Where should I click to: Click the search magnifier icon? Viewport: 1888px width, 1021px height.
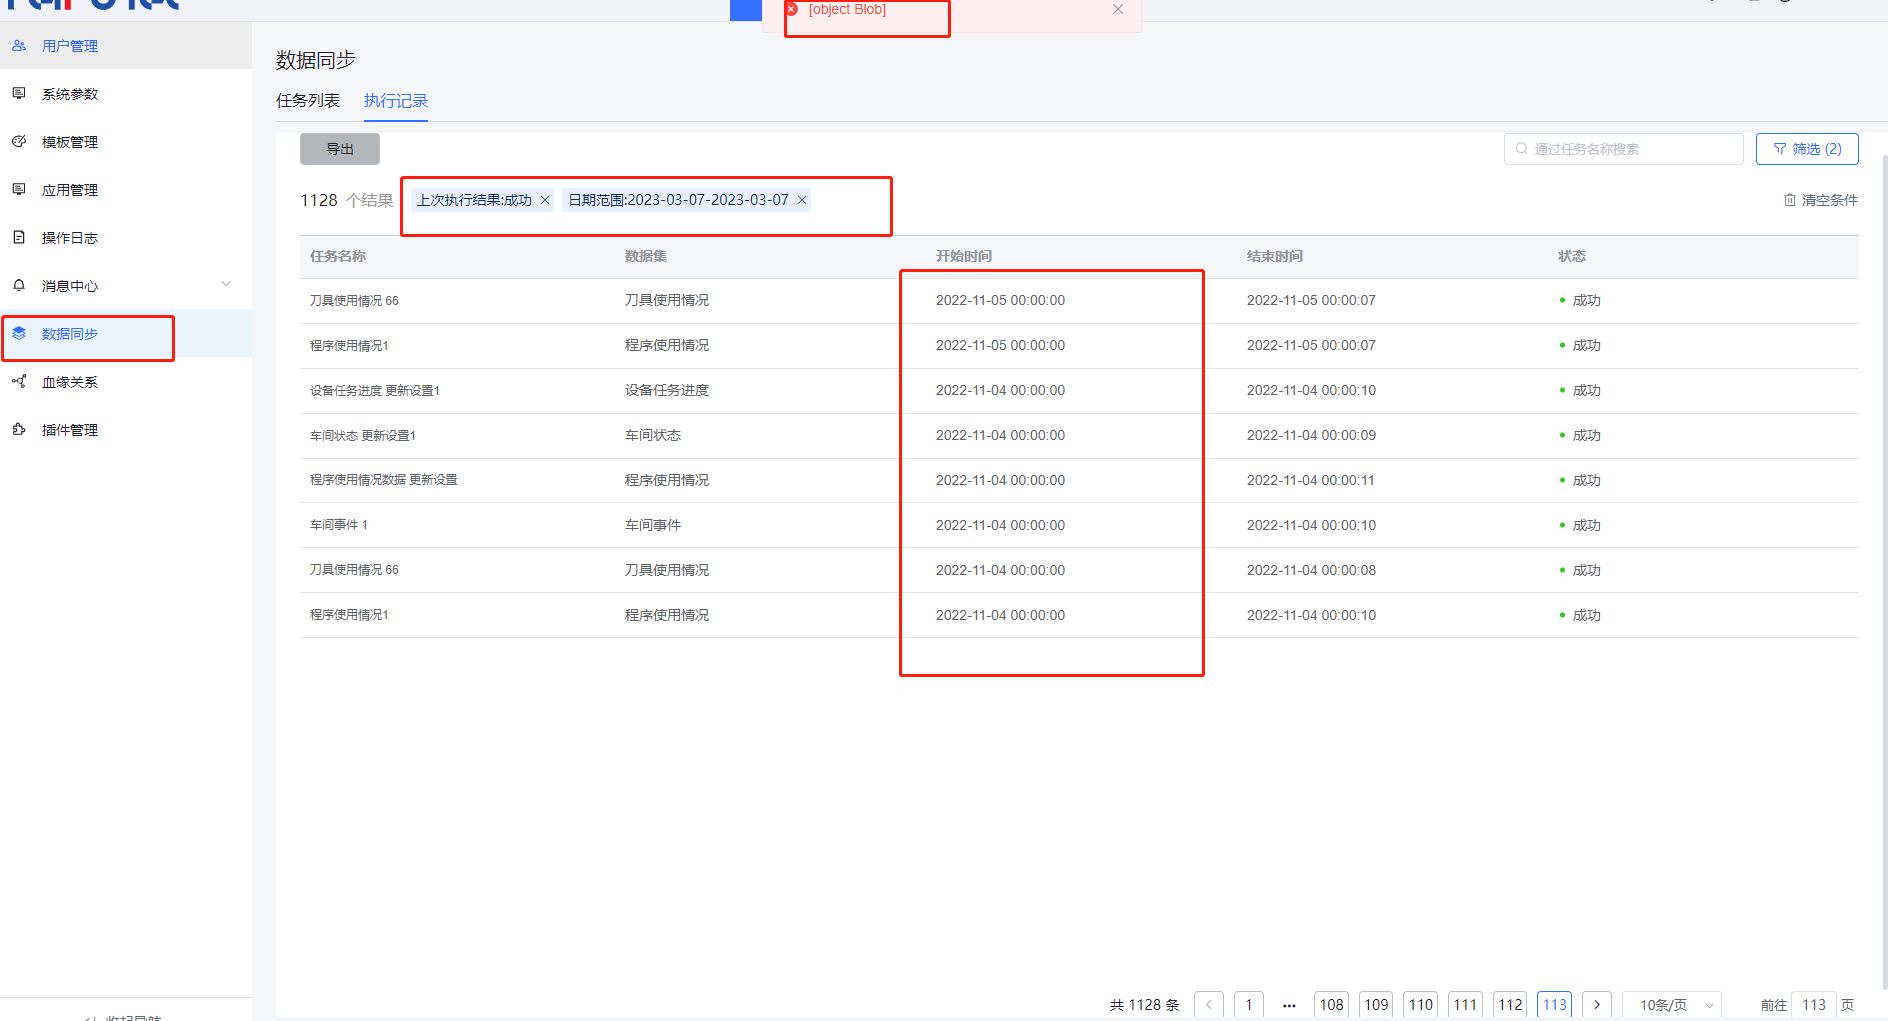click(1521, 149)
